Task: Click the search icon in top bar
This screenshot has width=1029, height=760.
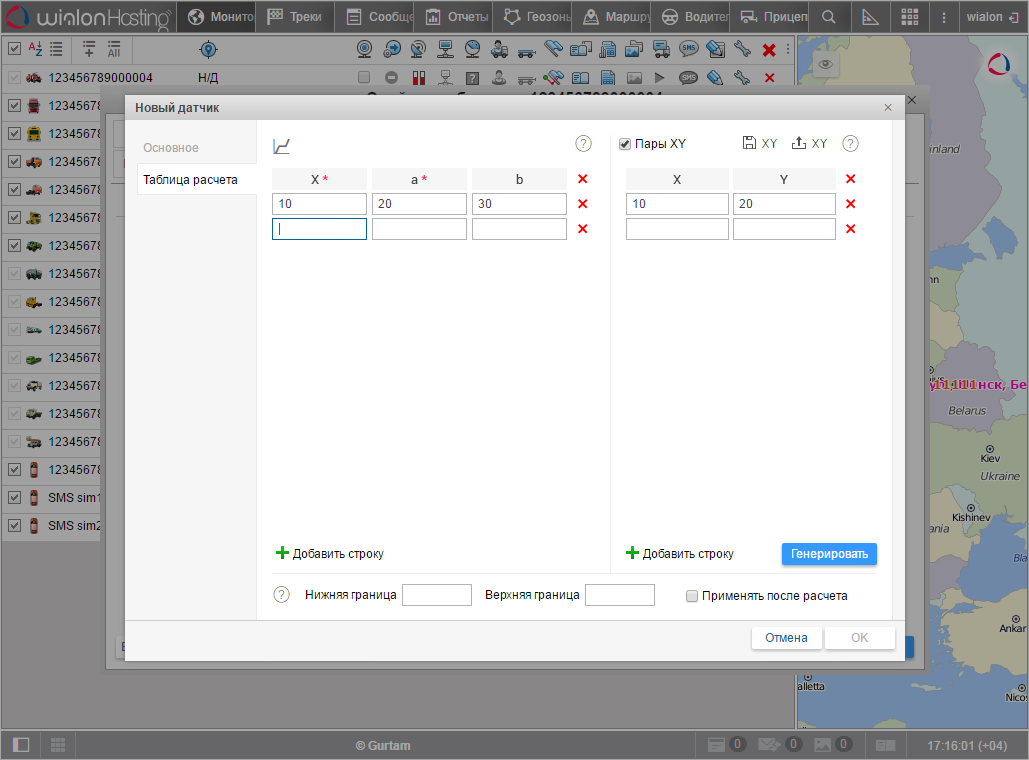Action: pos(828,17)
